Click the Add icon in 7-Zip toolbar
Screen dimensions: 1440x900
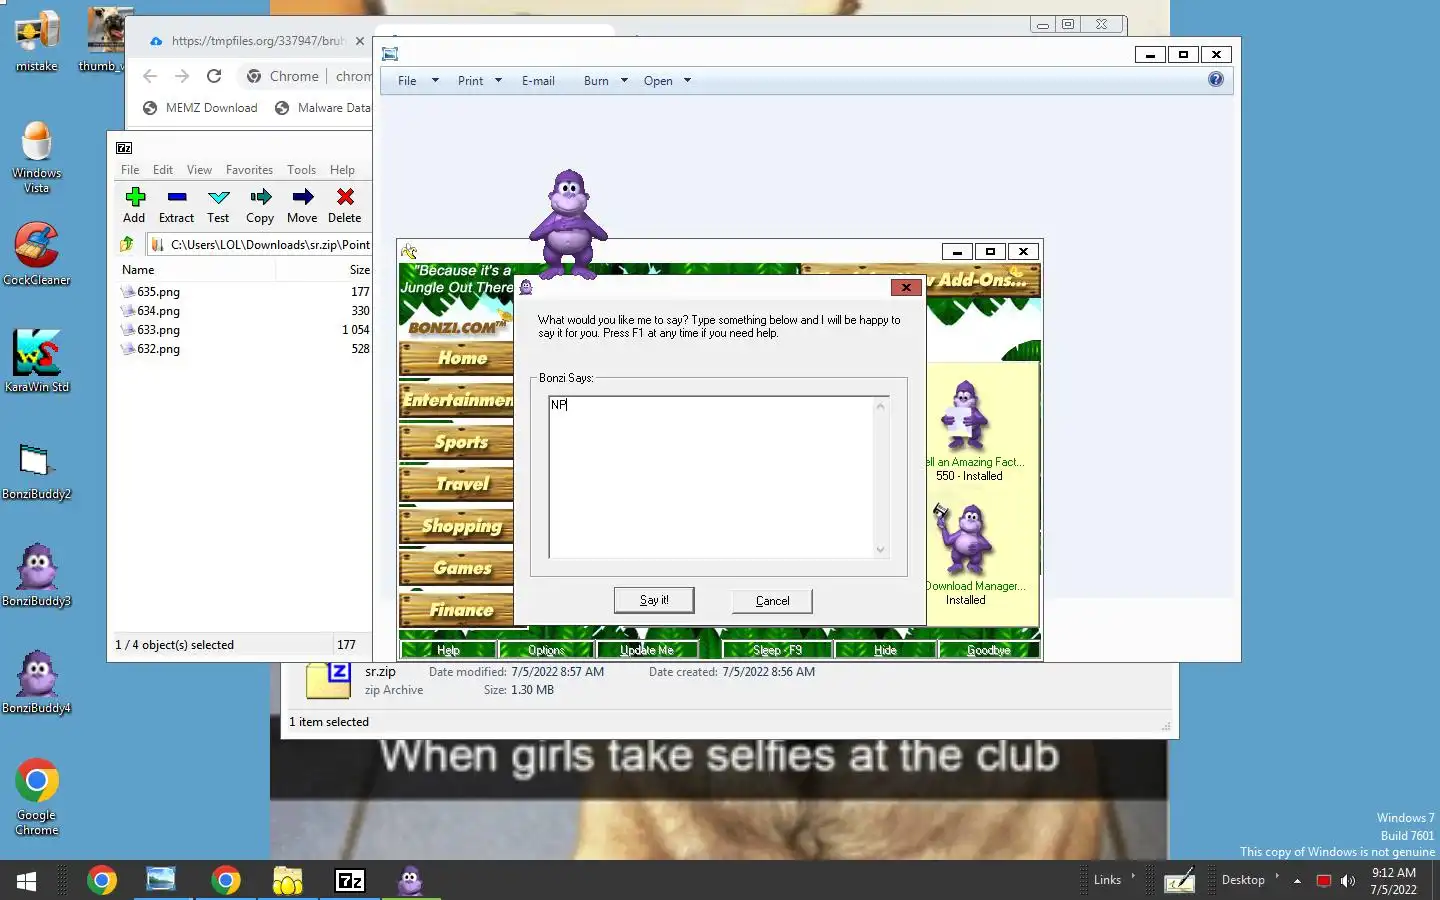[x=135, y=197]
